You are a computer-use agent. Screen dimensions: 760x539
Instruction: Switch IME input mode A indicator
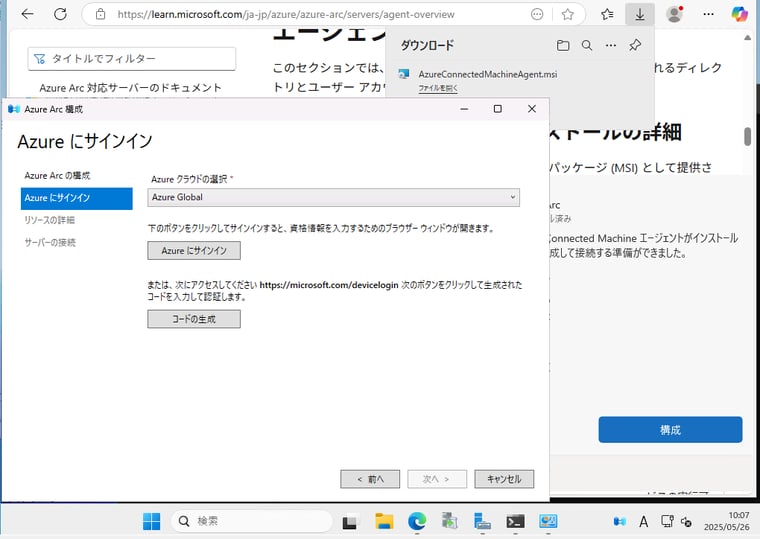pos(643,522)
